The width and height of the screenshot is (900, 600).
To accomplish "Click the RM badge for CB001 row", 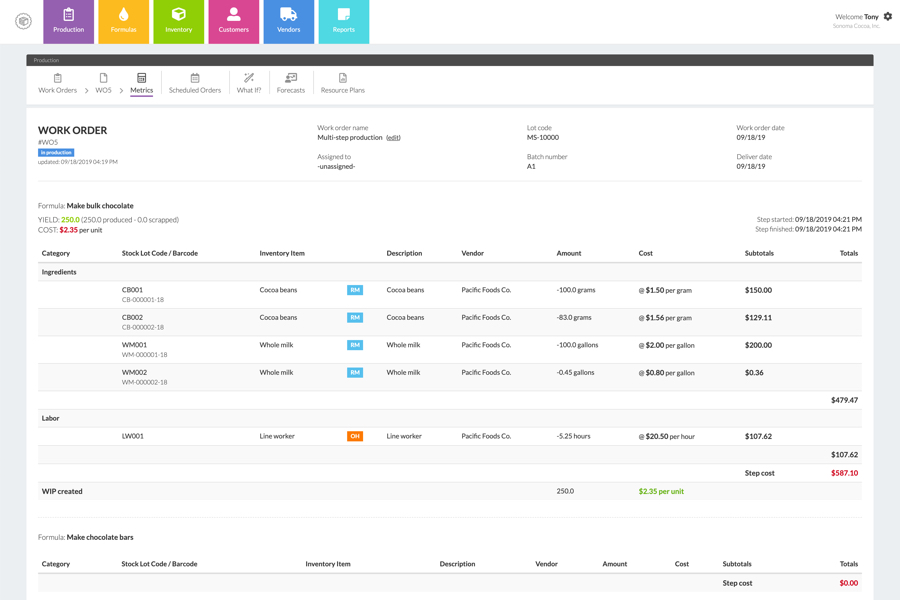I will (355, 290).
